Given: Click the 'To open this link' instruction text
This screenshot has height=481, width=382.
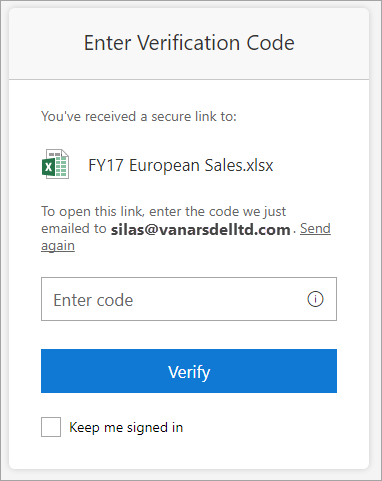Looking at the screenshot, I should pyautogui.click(x=163, y=211).
